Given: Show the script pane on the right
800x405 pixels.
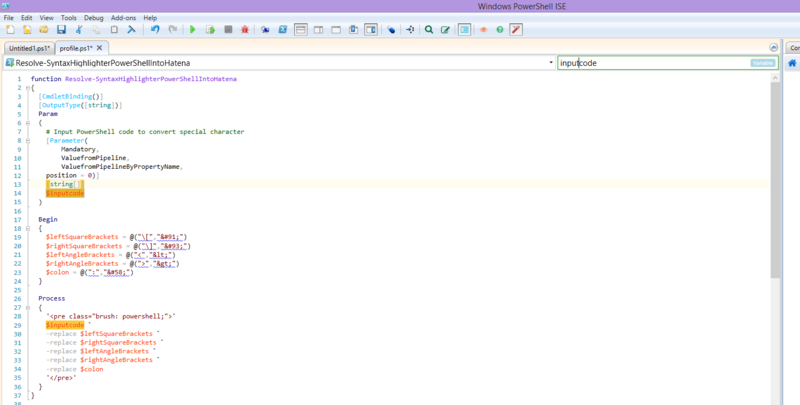Looking at the screenshot, I should click(x=318, y=30).
